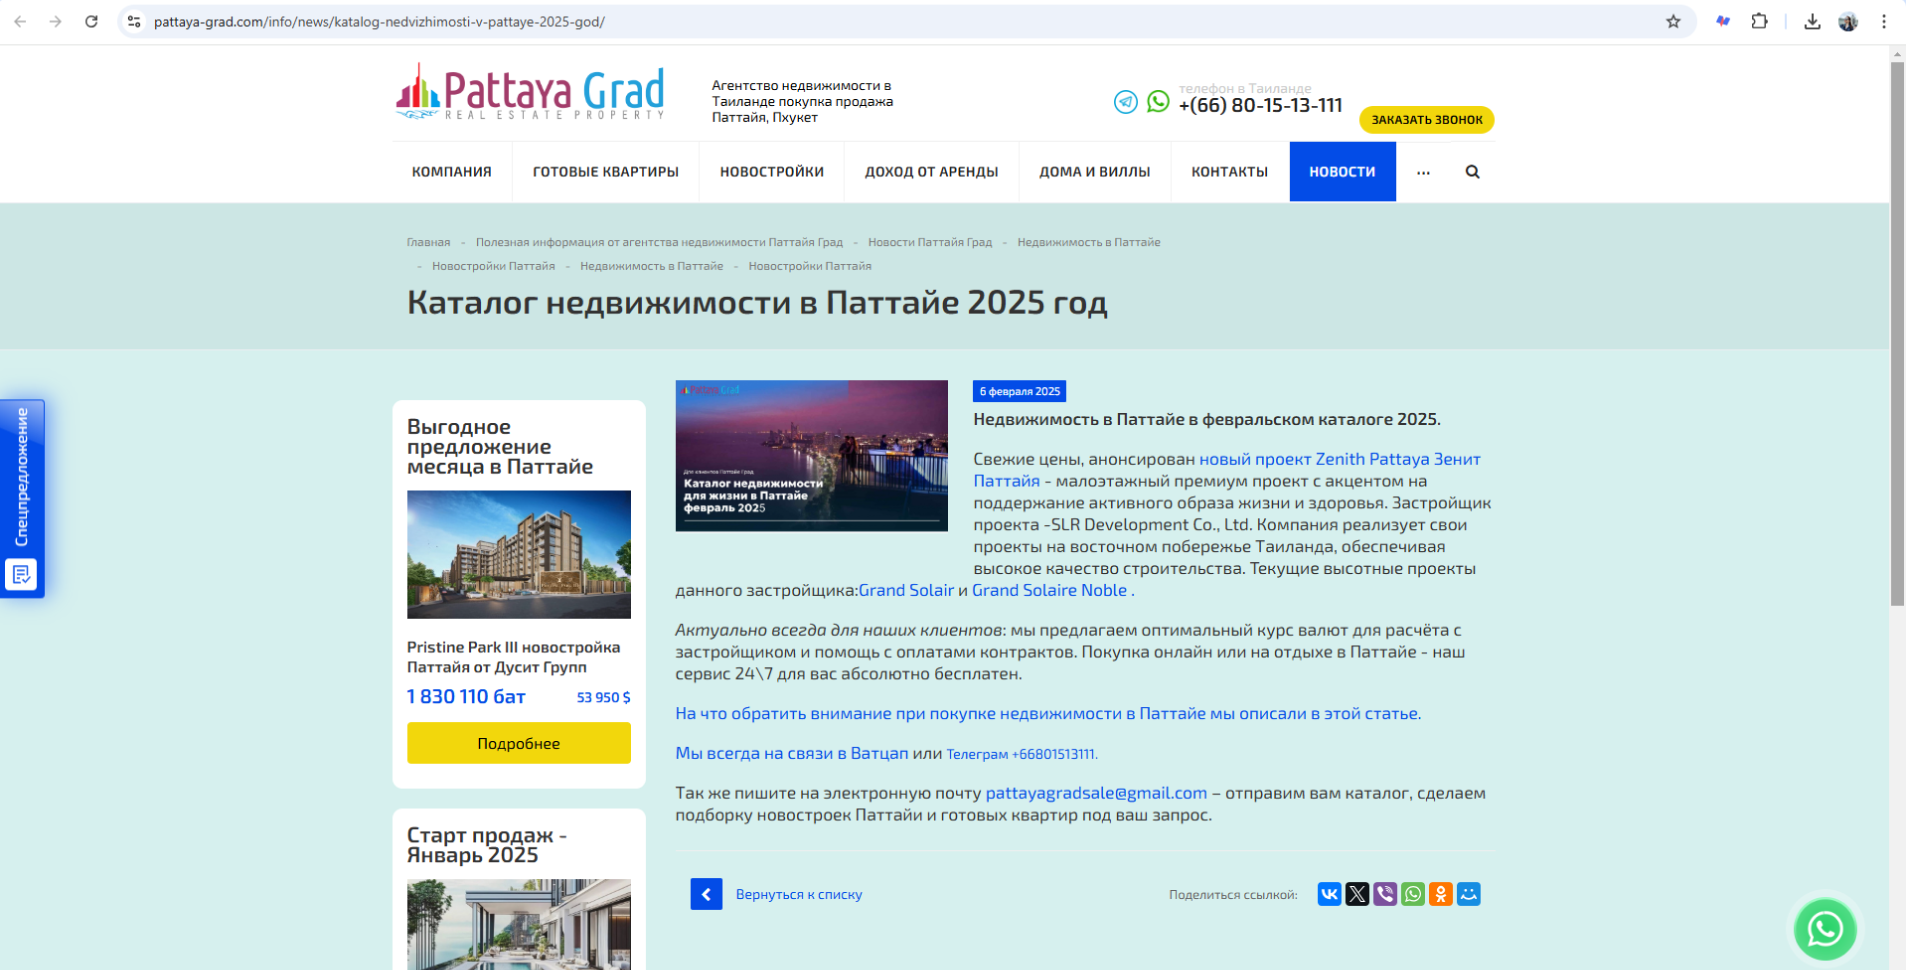Viewport: 1906px width, 970px height.
Task: Open site search magnifier icon
Action: 1472,172
